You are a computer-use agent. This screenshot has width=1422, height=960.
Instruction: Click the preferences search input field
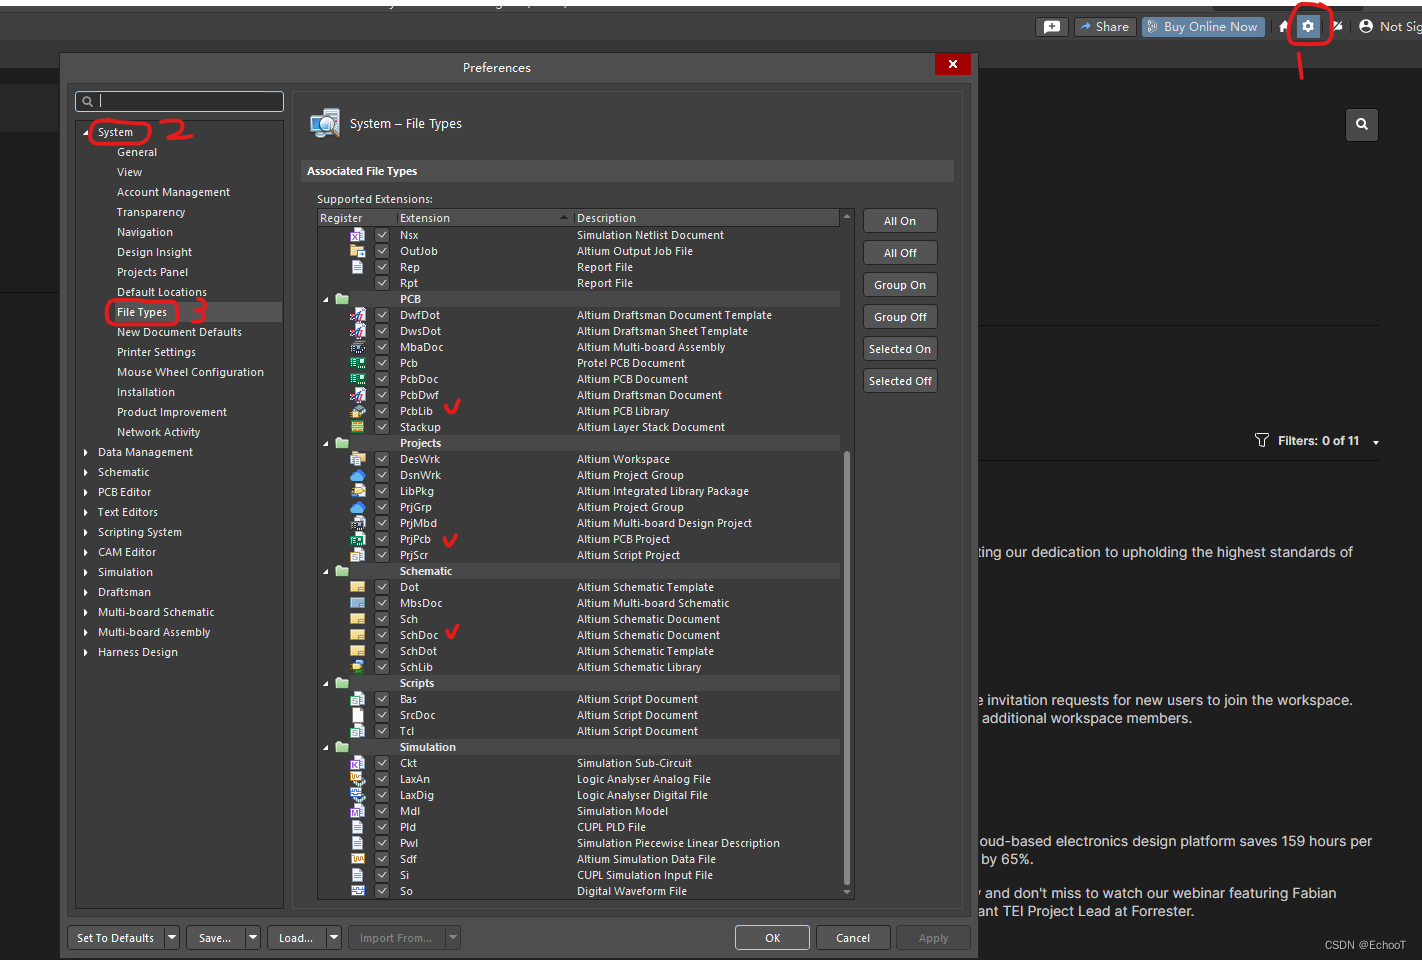coord(180,101)
